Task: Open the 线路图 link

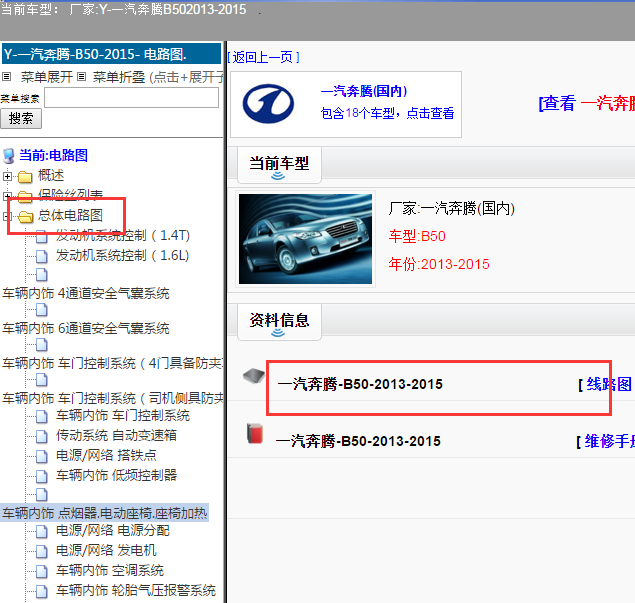Action: pyautogui.click(x=609, y=384)
